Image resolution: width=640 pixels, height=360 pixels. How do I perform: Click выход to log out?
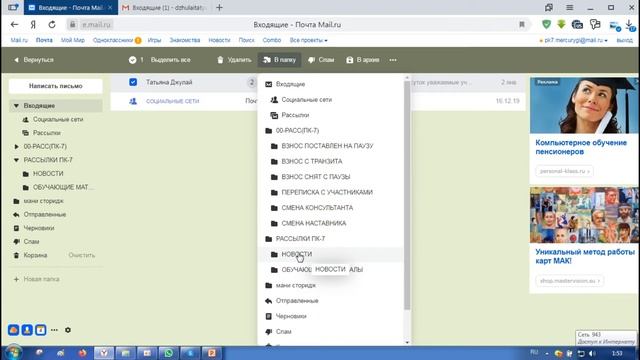[x=624, y=40]
